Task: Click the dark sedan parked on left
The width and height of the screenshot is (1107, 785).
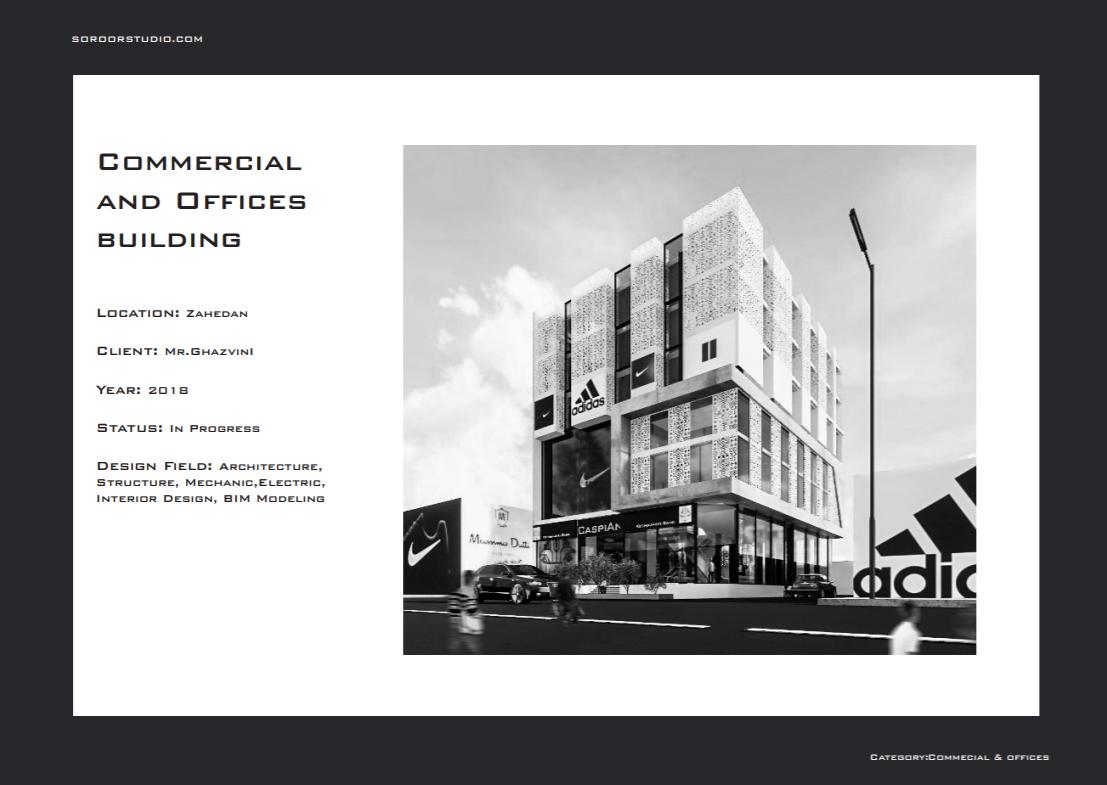Action: pyautogui.click(x=510, y=582)
